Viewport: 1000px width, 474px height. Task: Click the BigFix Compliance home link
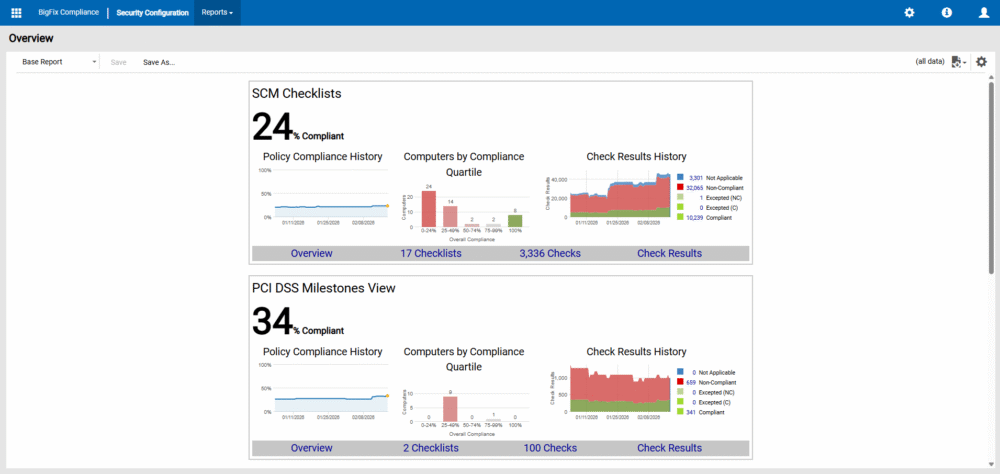click(x=69, y=13)
